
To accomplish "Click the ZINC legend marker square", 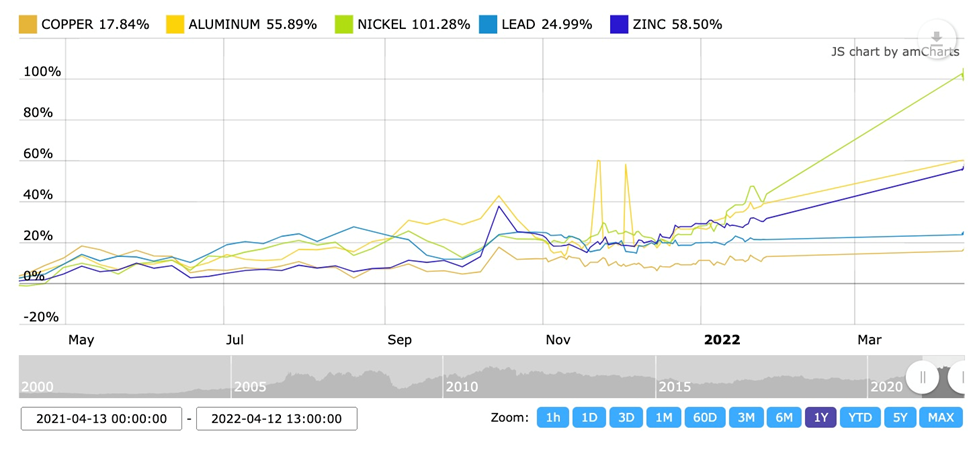I will [619, 24].
